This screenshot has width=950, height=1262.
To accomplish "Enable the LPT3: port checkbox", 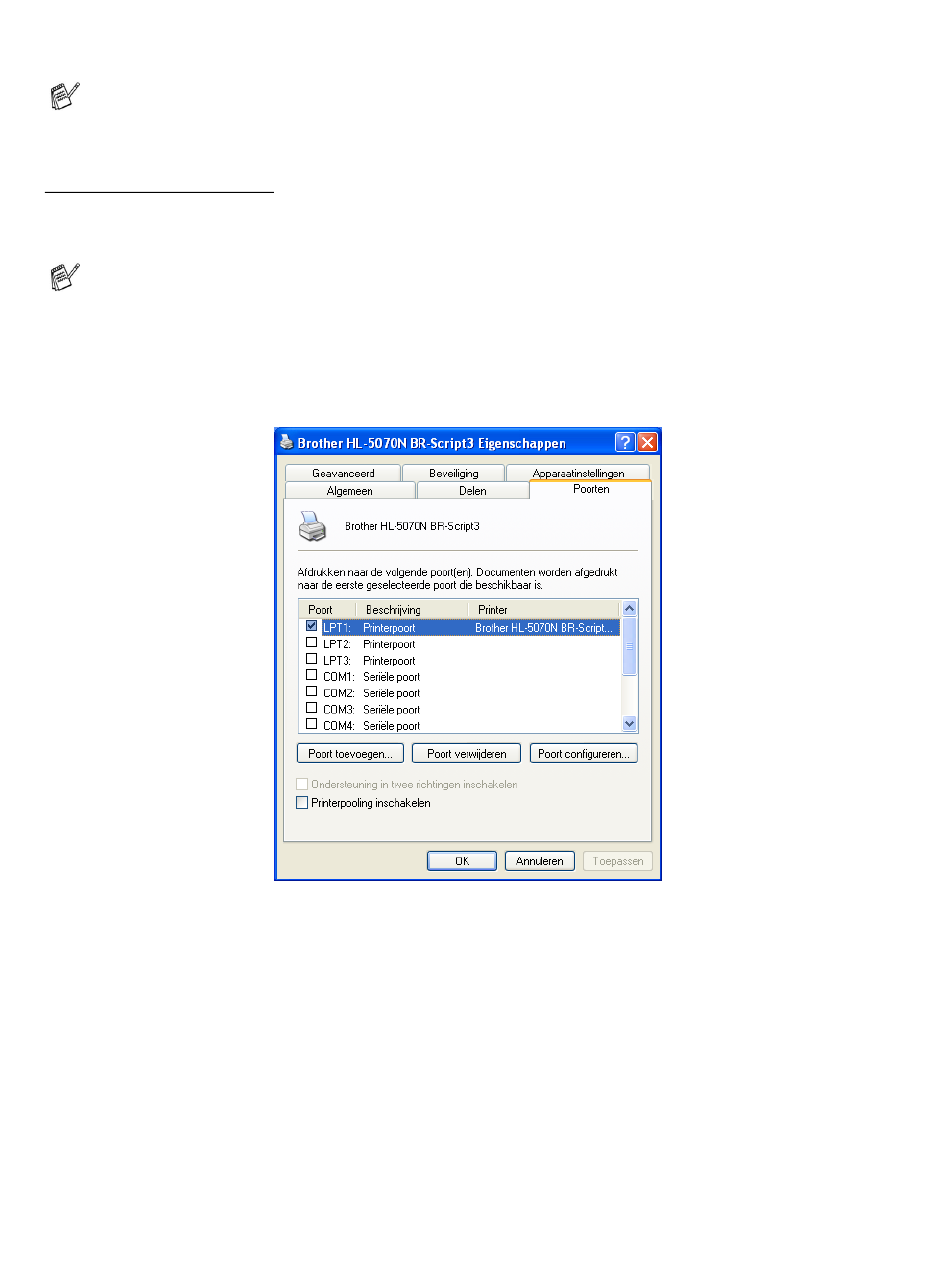I will 311,659.
